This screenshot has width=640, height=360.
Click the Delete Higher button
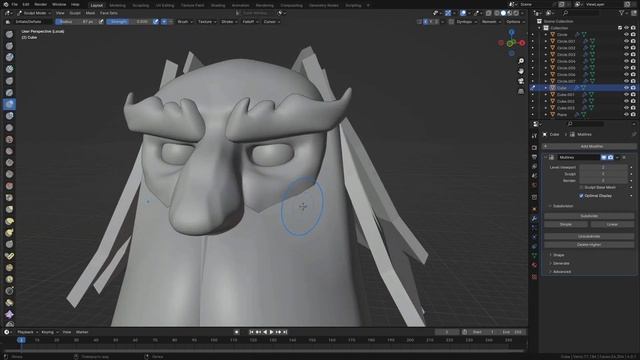589,244
